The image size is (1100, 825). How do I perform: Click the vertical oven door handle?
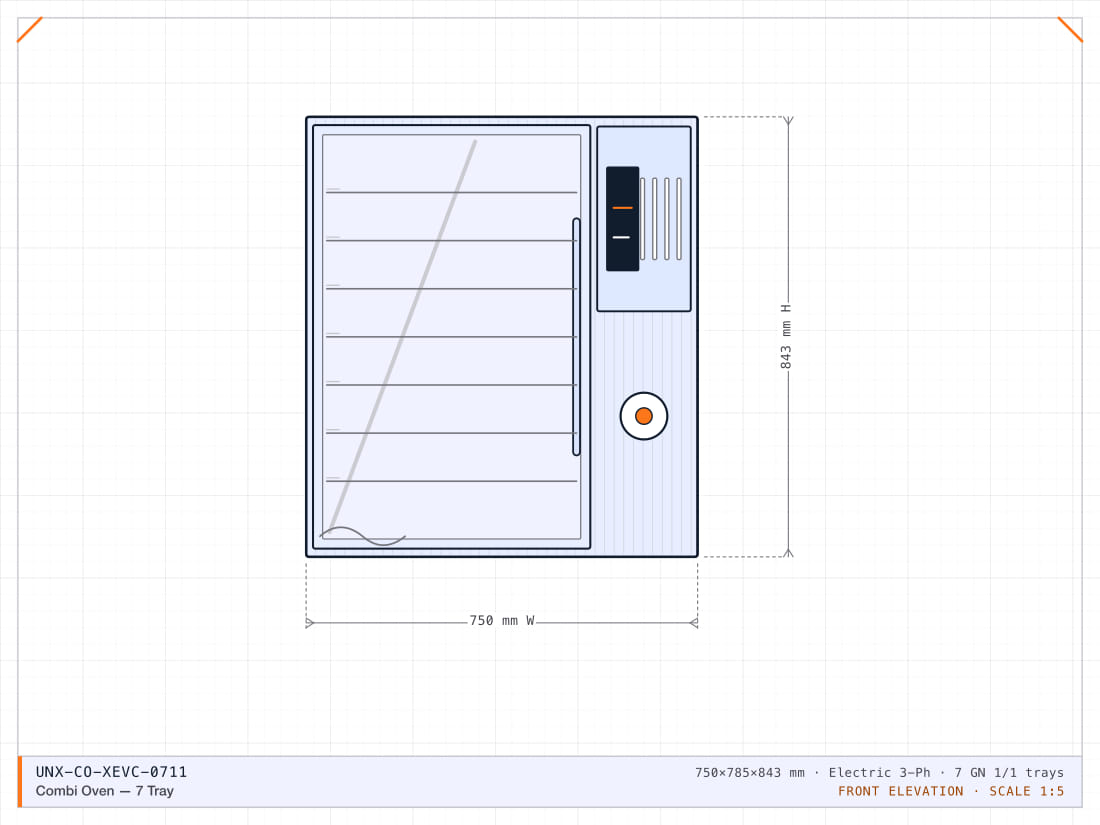[x=576, y=337]
